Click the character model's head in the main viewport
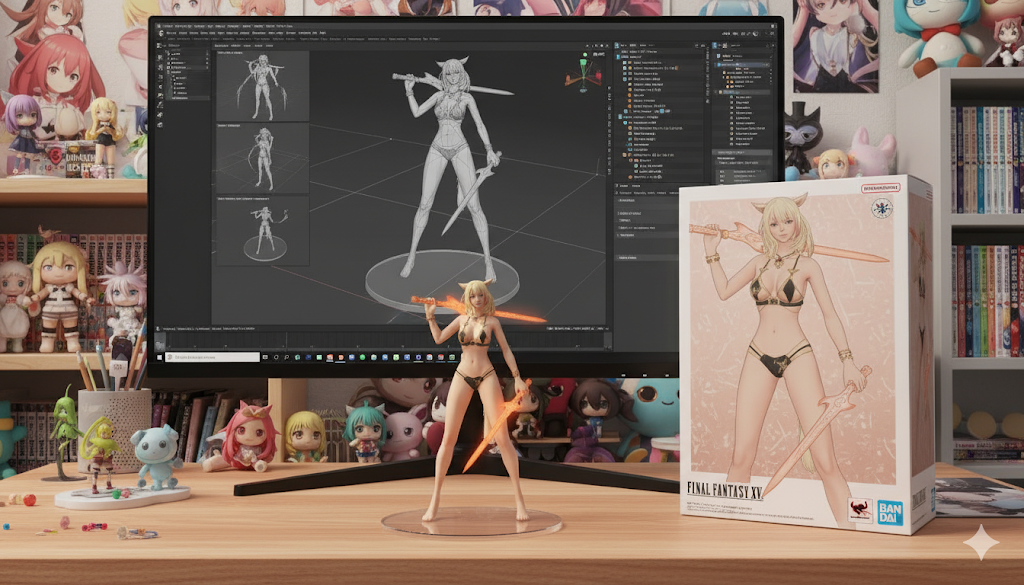The width and height of the screenshot is (1024, 585). (x=454, y=74)
